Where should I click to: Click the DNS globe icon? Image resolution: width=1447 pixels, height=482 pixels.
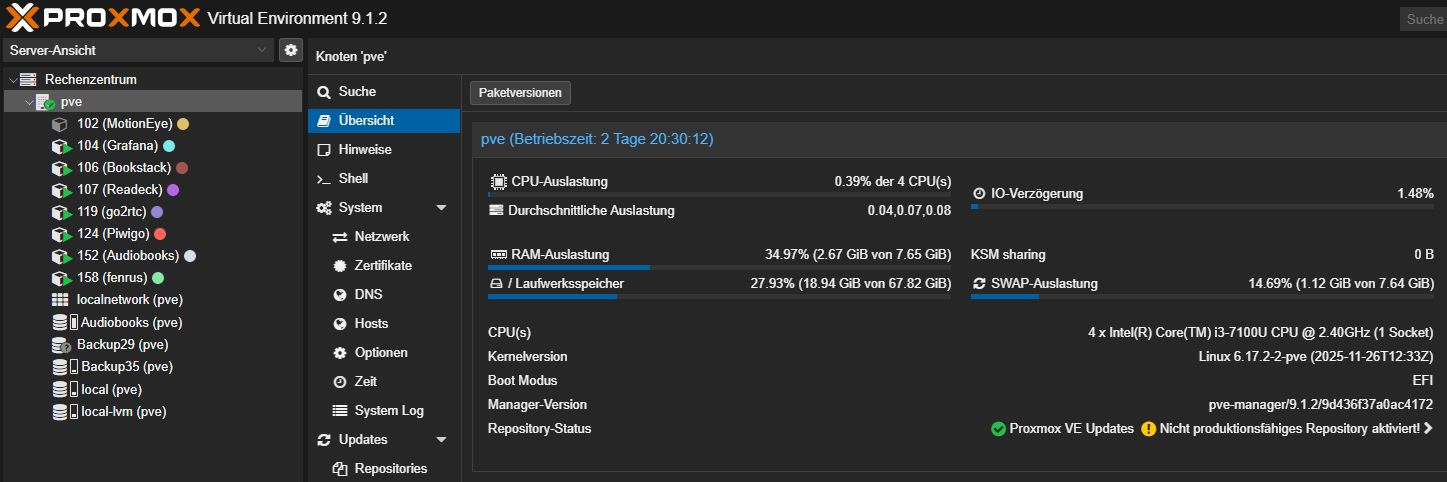pyautogui.click(x=339, y=295)
